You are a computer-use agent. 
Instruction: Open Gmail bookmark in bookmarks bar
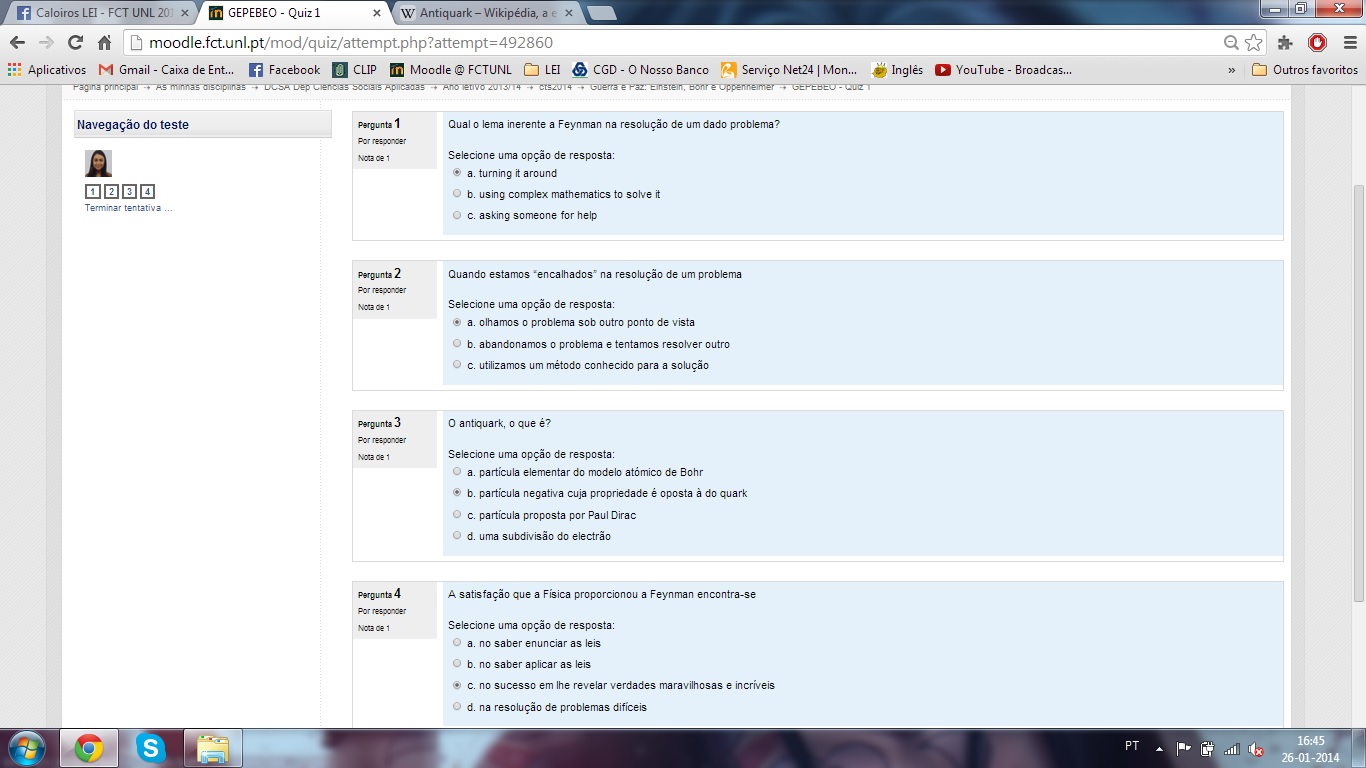point(166,70)
